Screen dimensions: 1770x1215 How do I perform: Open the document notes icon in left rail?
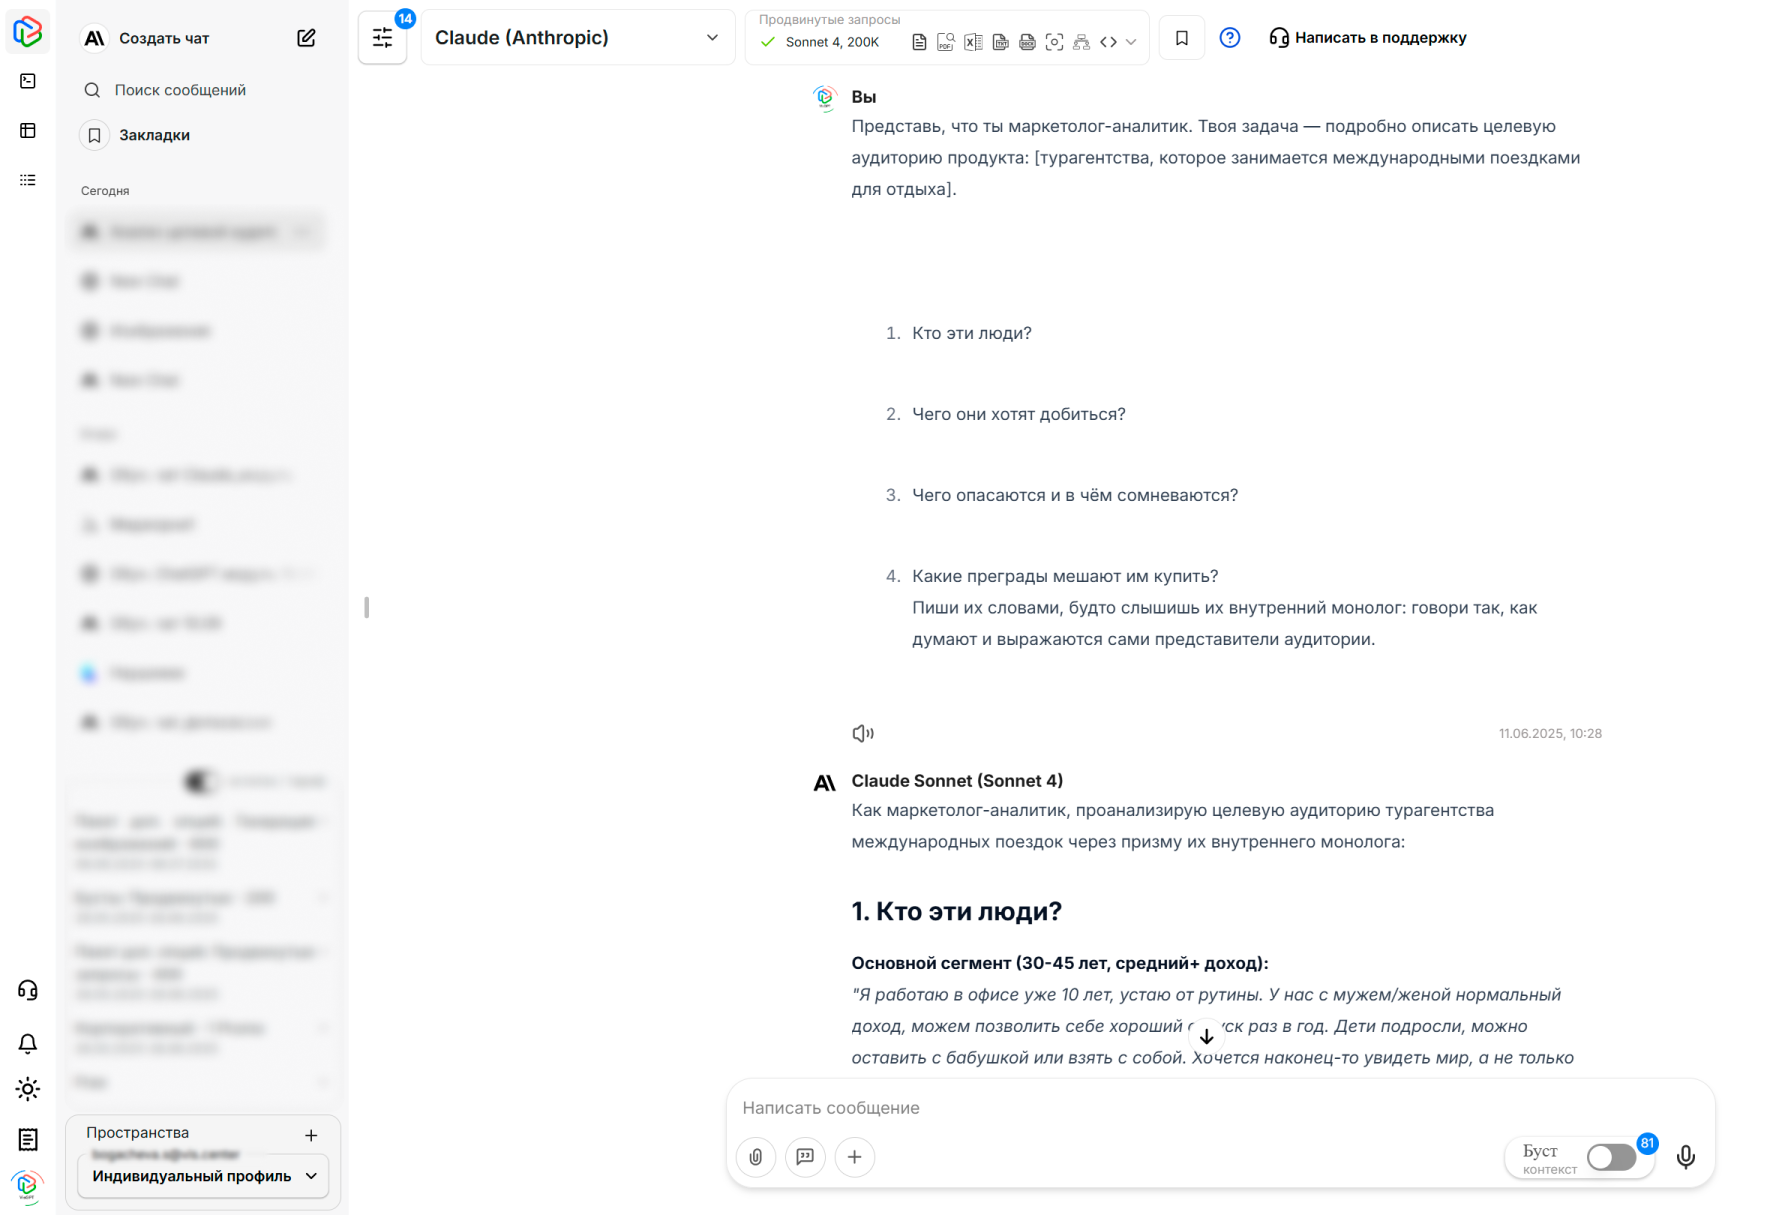tap(28, 1139)
